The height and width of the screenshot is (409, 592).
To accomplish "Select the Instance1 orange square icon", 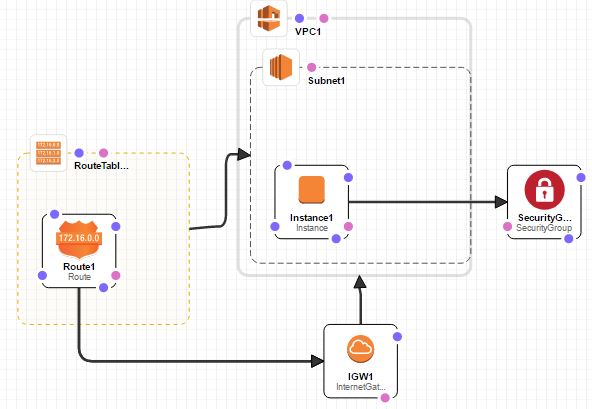I will [311, 190].
